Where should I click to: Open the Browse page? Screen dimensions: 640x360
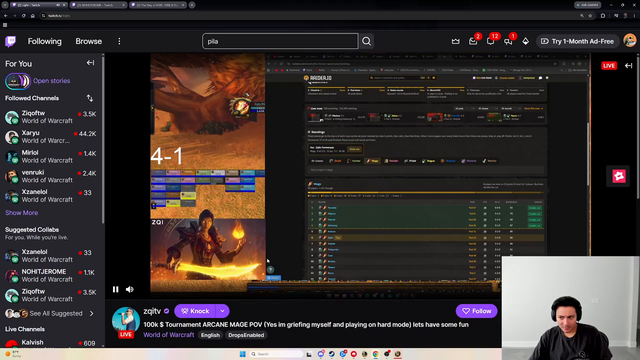click(x=89, y=41)
